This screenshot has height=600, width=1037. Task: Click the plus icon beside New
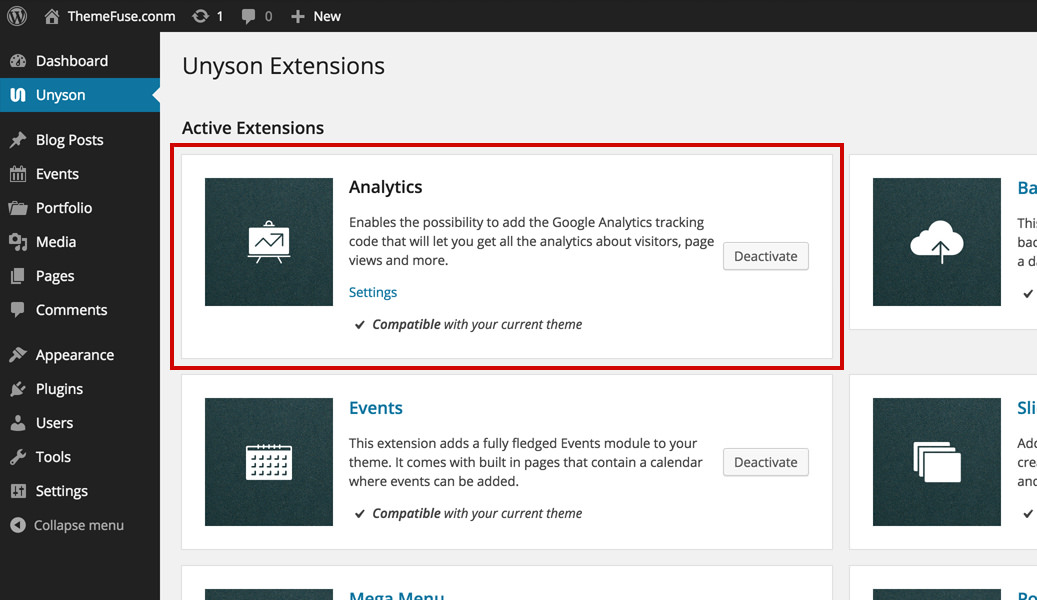[x=298, y=17]
